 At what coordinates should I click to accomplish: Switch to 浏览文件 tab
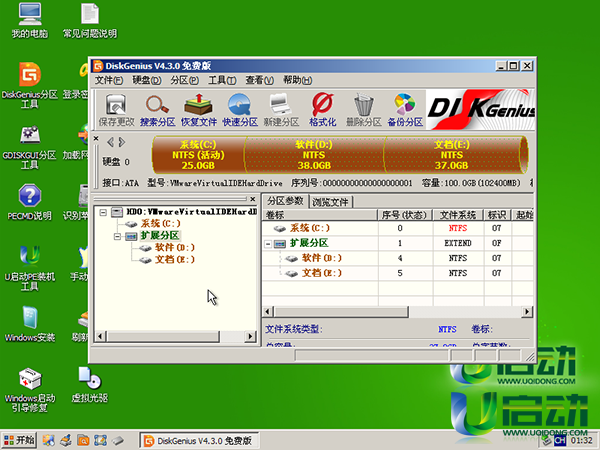(330, 202)
